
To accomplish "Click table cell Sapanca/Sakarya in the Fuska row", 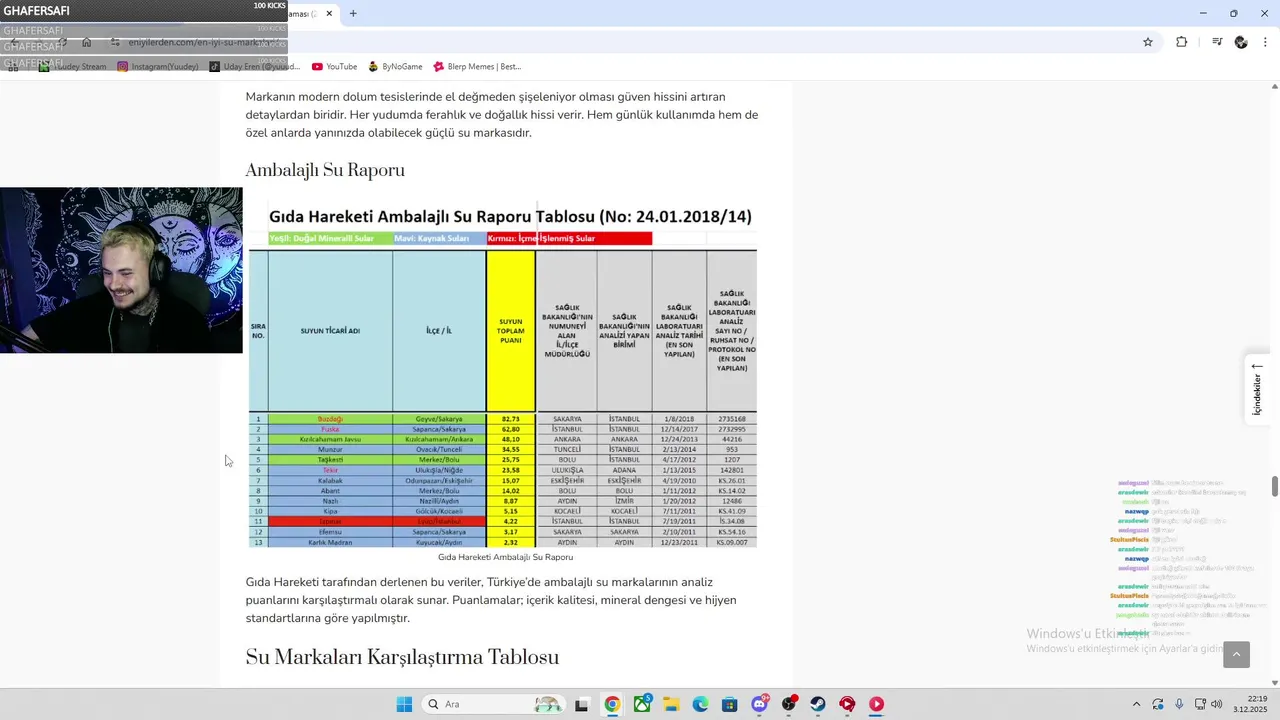I will [439, 429].
